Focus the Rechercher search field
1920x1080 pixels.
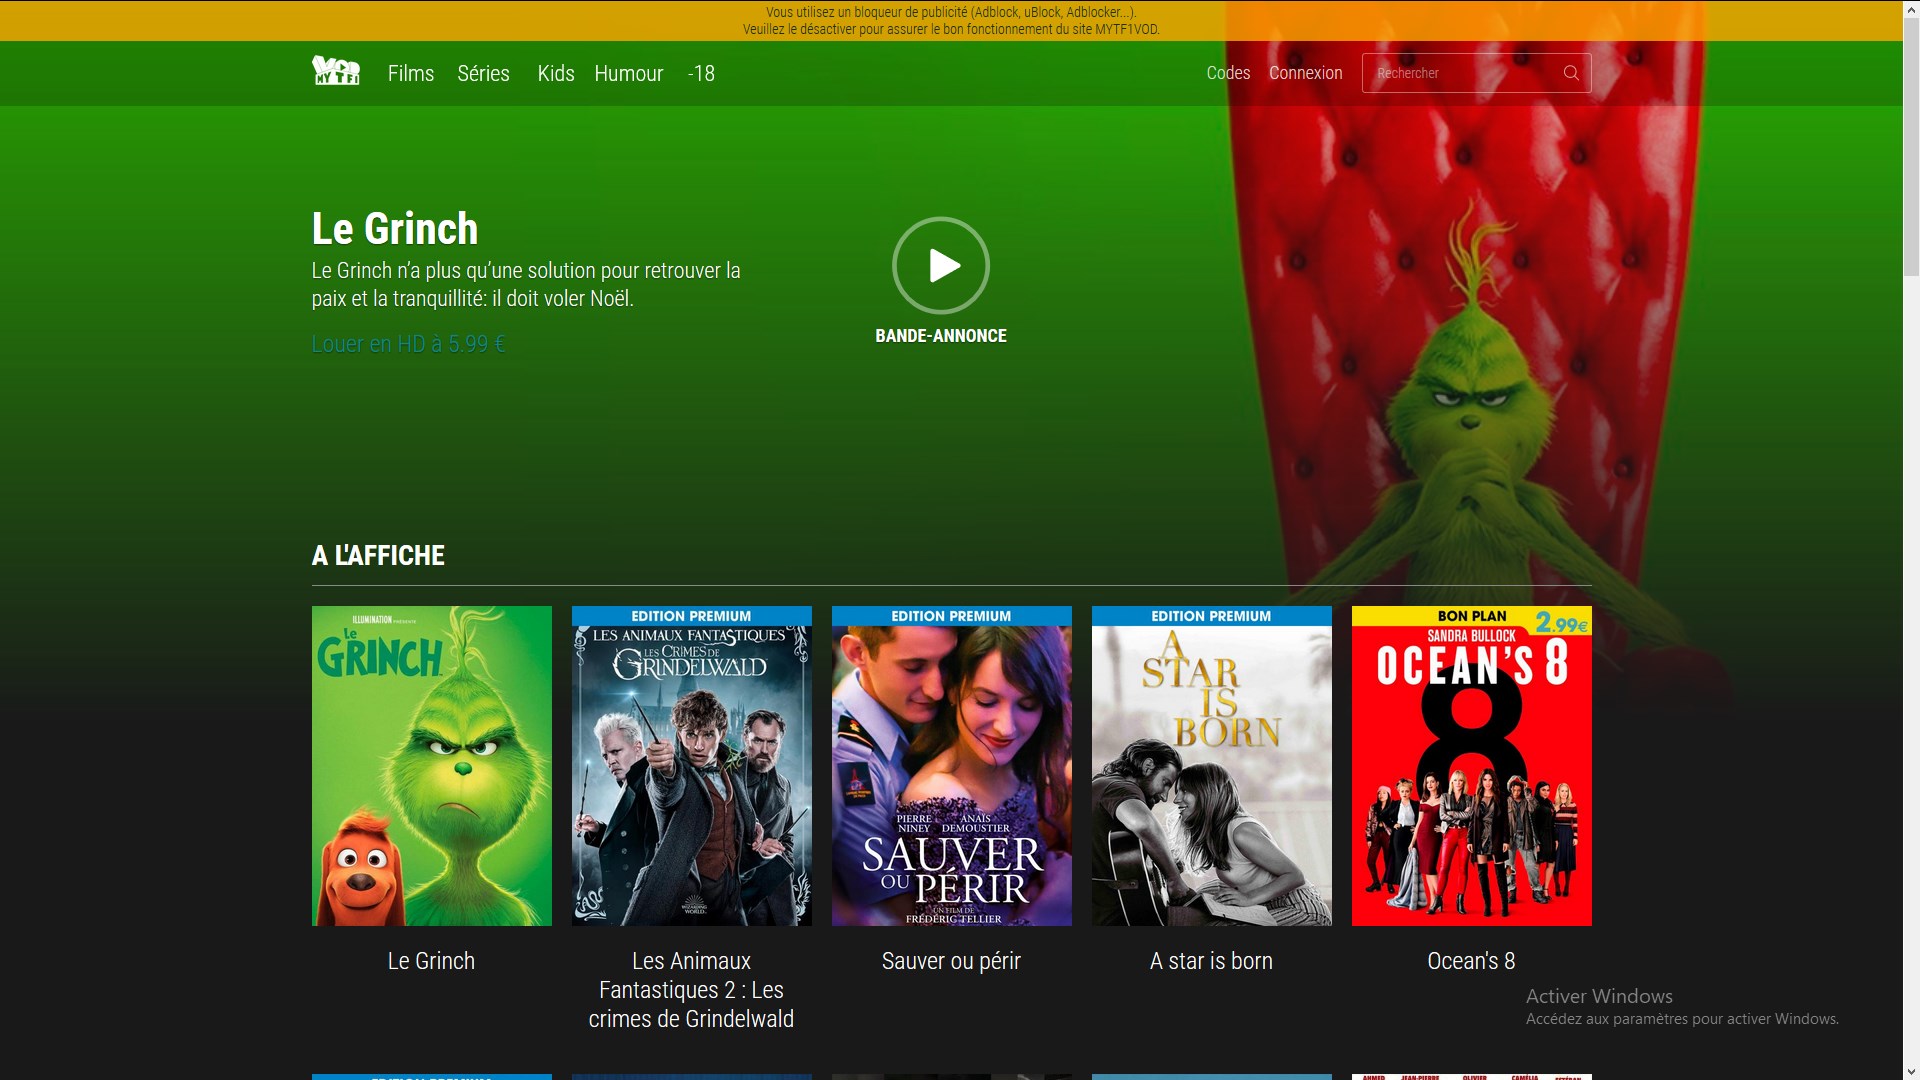click(1460, 73)
